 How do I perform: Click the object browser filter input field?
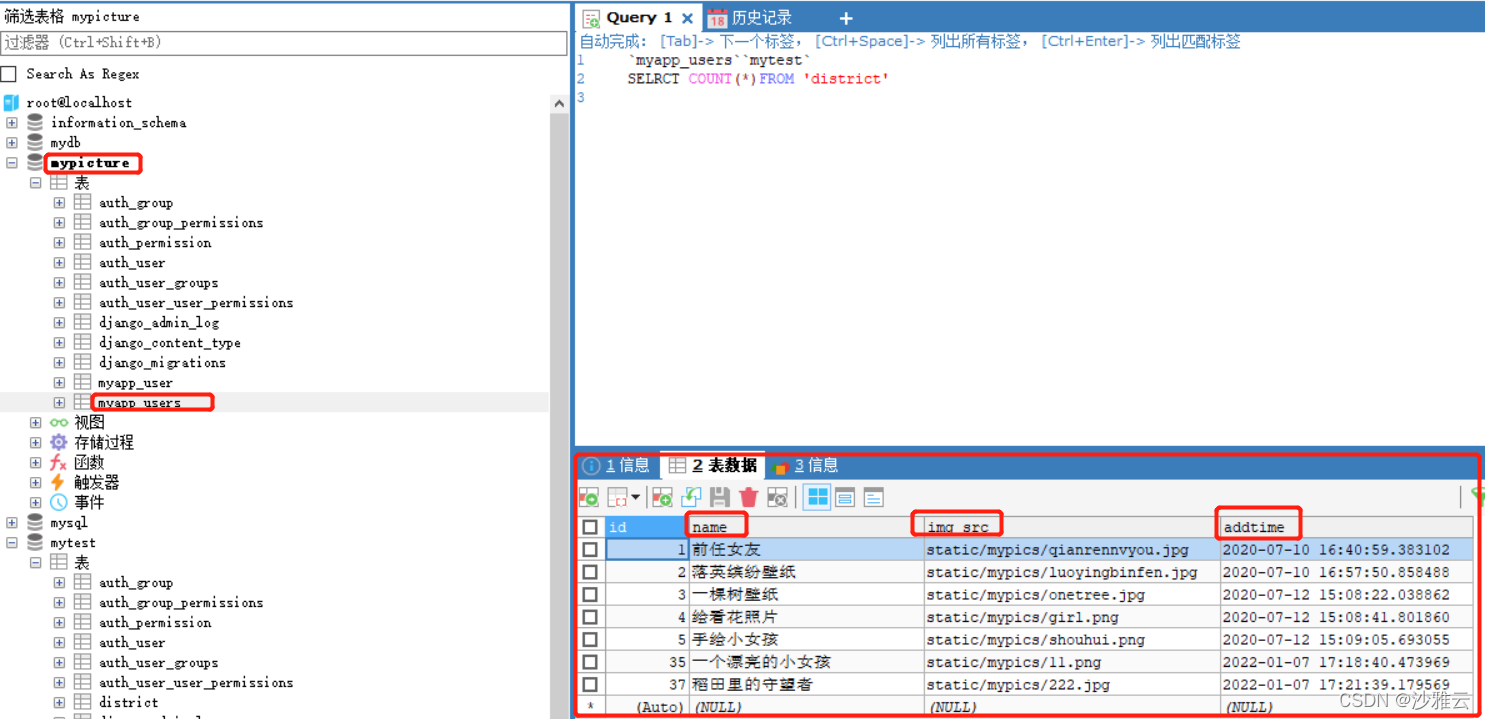[x=284, y=43]
